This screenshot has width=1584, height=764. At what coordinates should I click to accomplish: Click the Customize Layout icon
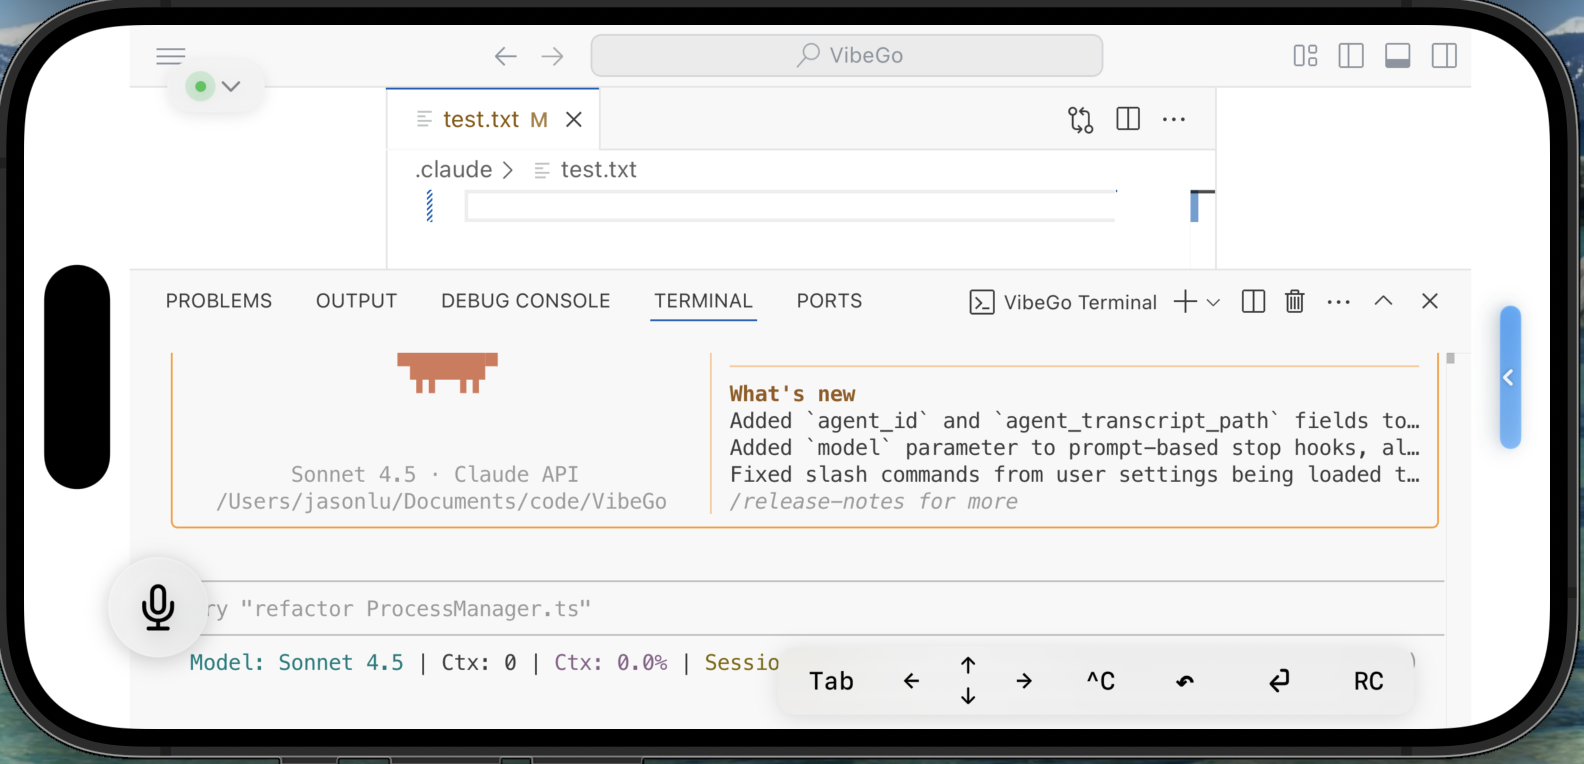(1305, 56)
